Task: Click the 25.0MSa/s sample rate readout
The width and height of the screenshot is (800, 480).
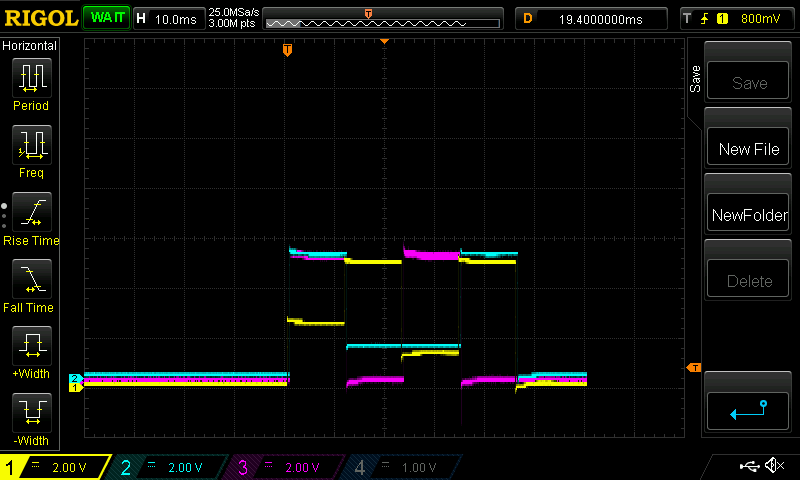Action: [234, 12]
